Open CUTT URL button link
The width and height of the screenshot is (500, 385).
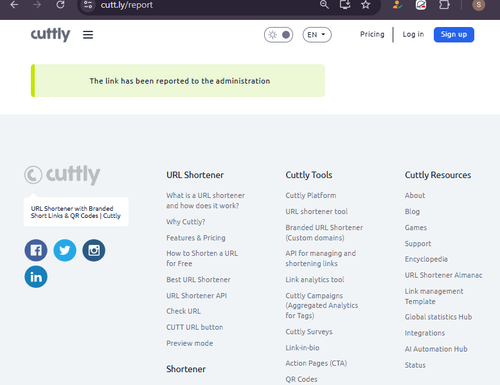point(195,327)
